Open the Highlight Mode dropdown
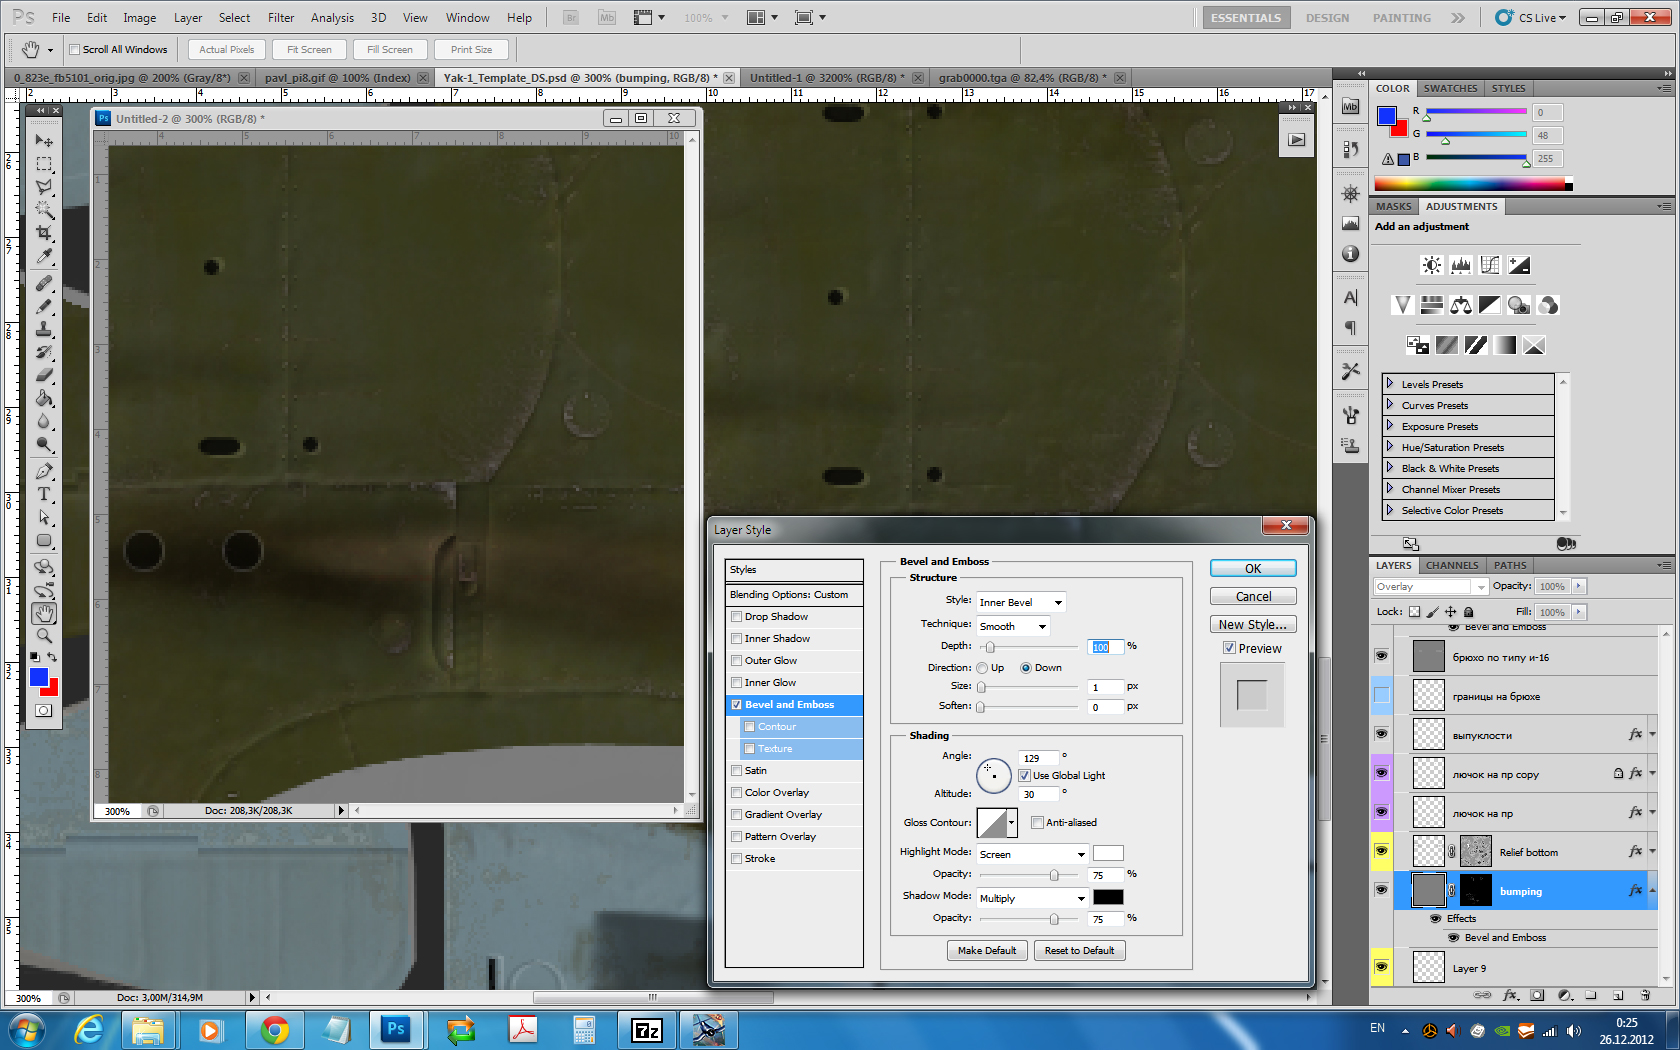The height and width of the screenshot is (1050, 1680). (x=1032, y=854)
